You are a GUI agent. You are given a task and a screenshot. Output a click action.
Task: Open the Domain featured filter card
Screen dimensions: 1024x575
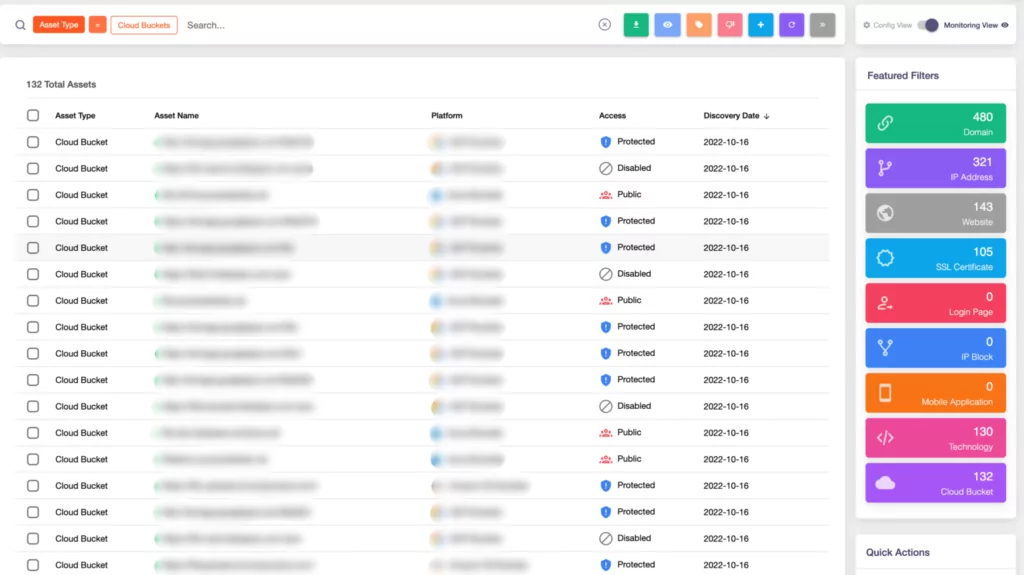click(x=935, y=123)
